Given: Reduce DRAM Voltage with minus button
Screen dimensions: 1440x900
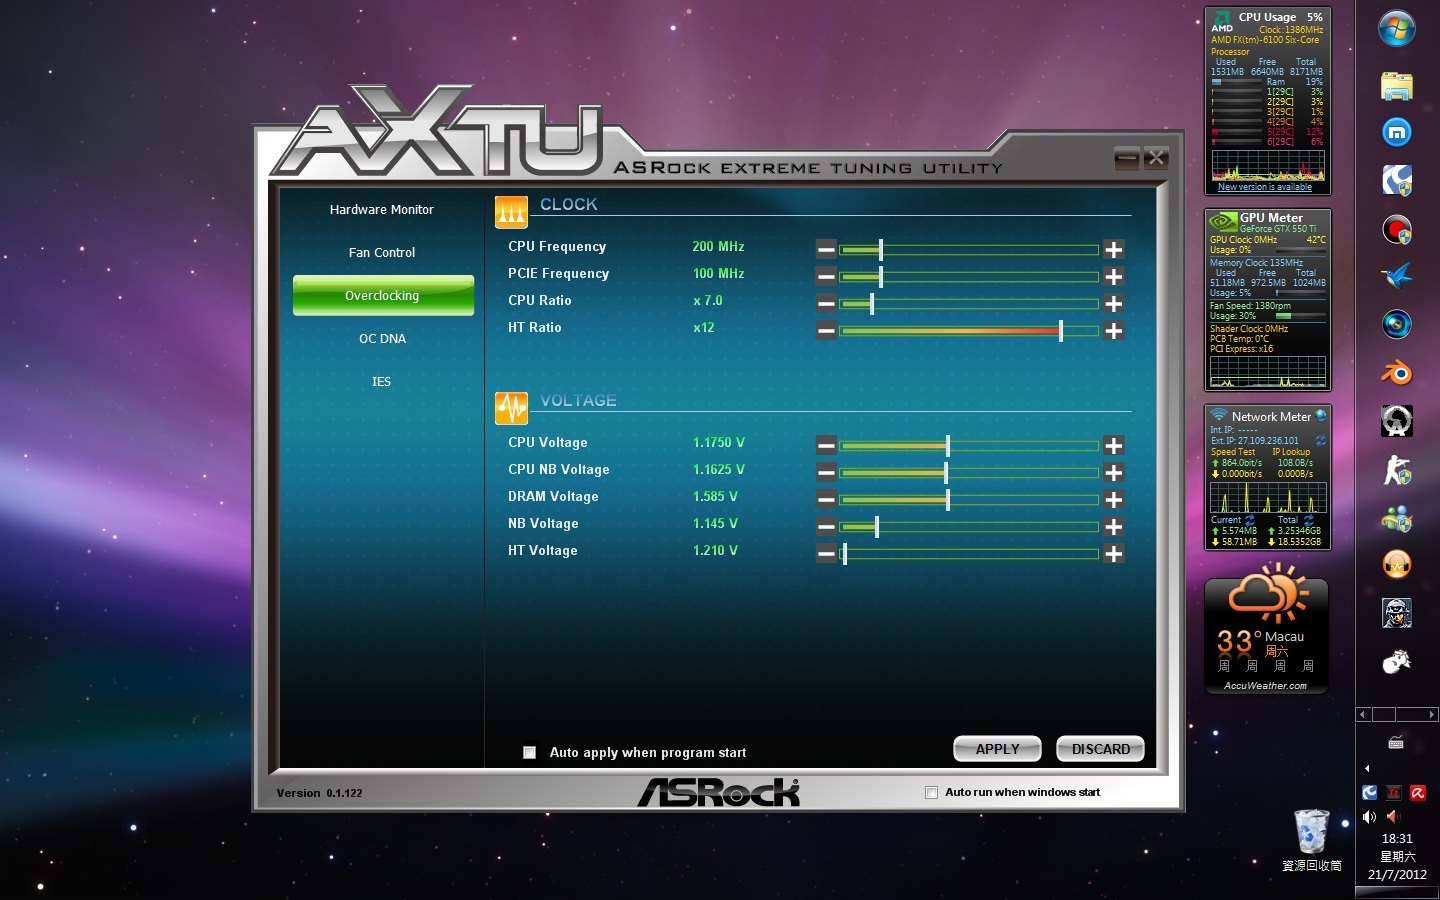Looking at the screenshot, I should click(x=826, y=499).
